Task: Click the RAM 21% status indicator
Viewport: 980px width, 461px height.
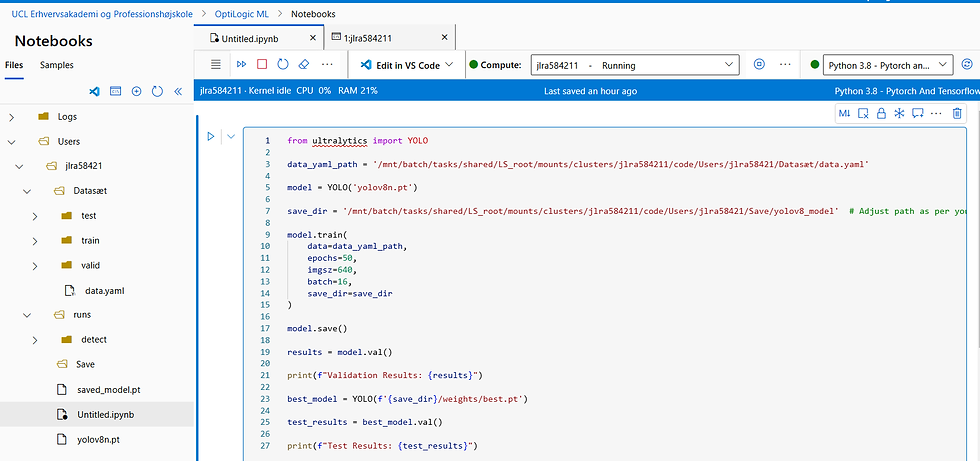Action: point(358,91)
